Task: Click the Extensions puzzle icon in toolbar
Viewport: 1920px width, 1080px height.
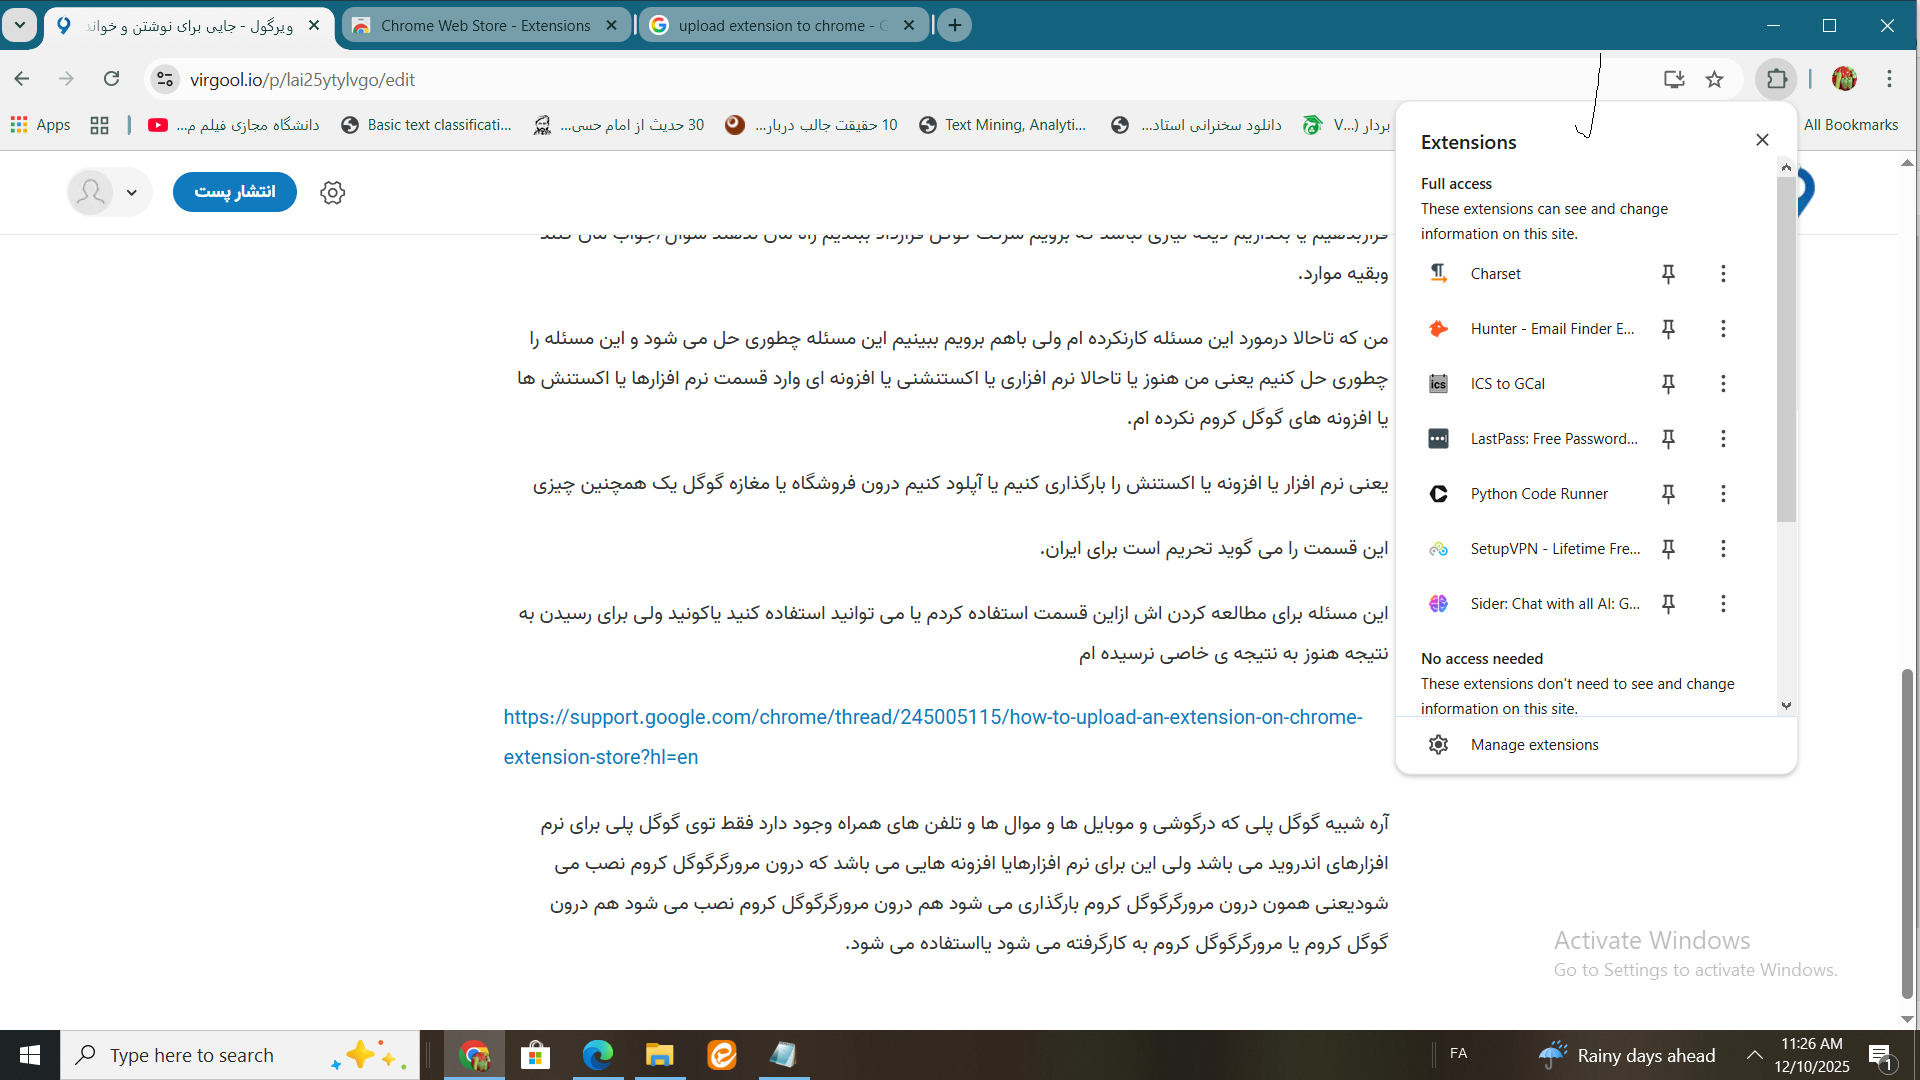Action: (x=1776, y=79)
